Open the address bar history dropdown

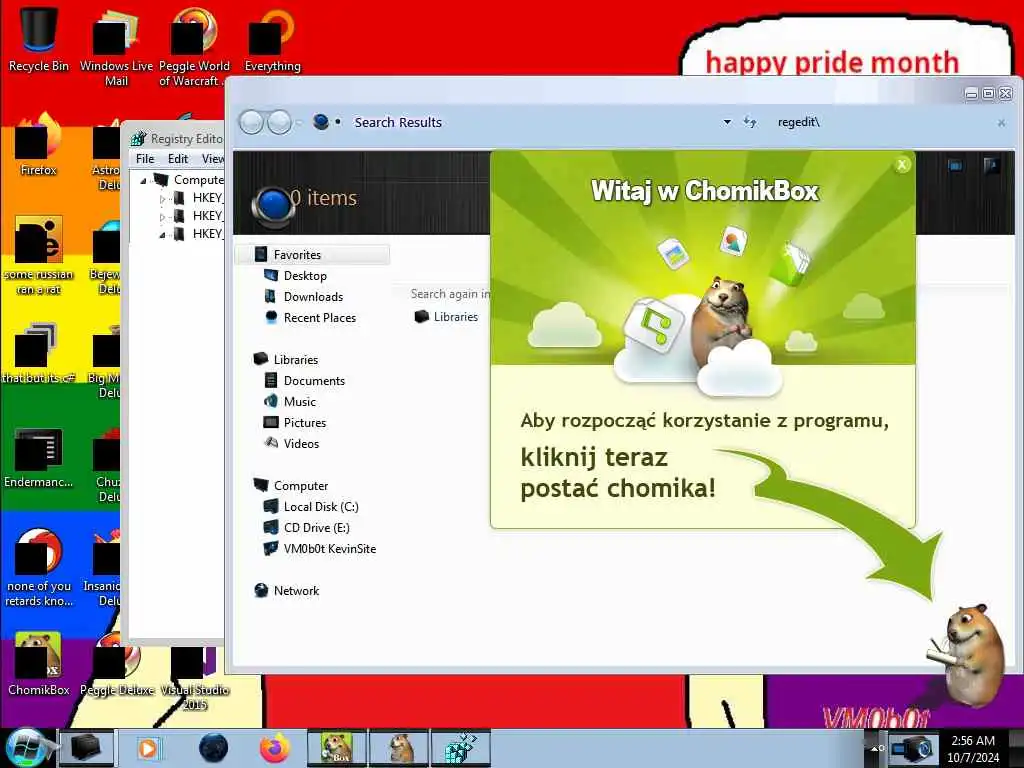click(x=727, y=122)
